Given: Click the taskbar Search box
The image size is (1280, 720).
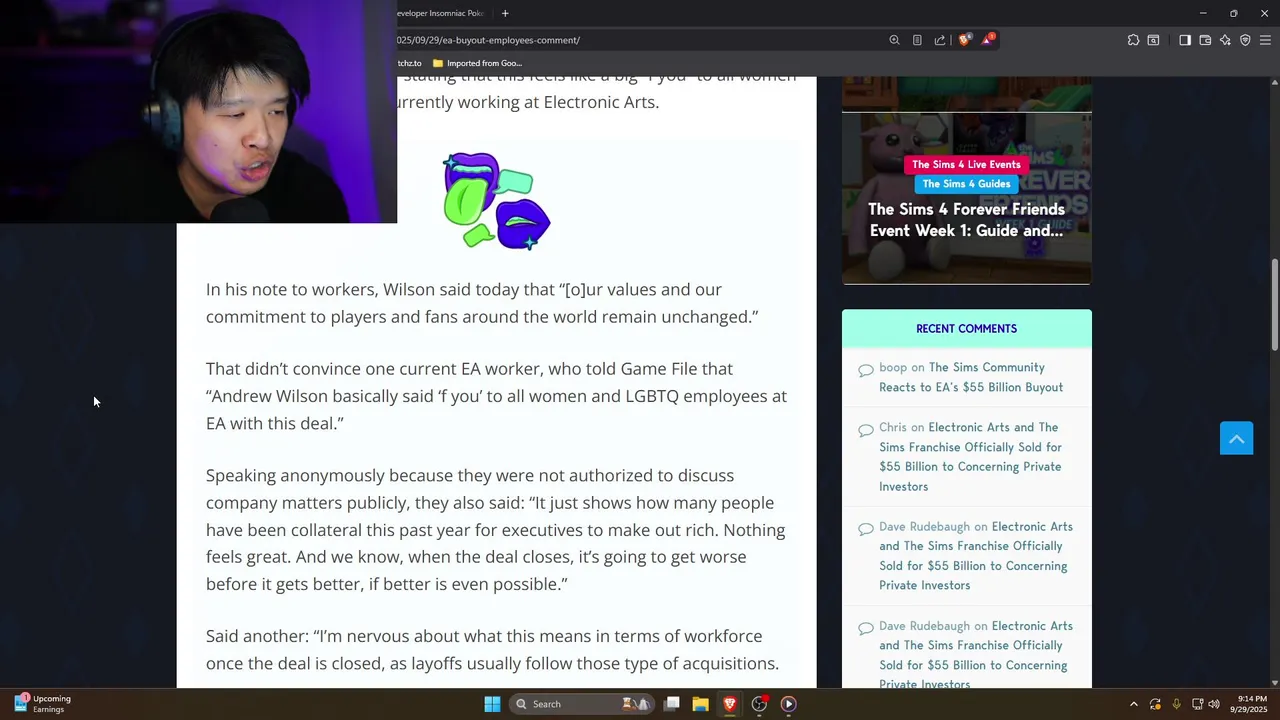Looking at the screenshot, I should click(x=582, y=704).
